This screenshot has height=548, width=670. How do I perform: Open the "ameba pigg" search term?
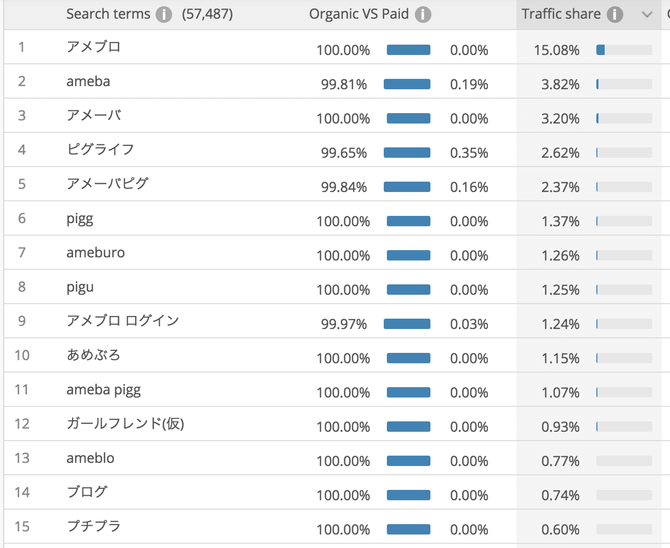tap(103, 391)
